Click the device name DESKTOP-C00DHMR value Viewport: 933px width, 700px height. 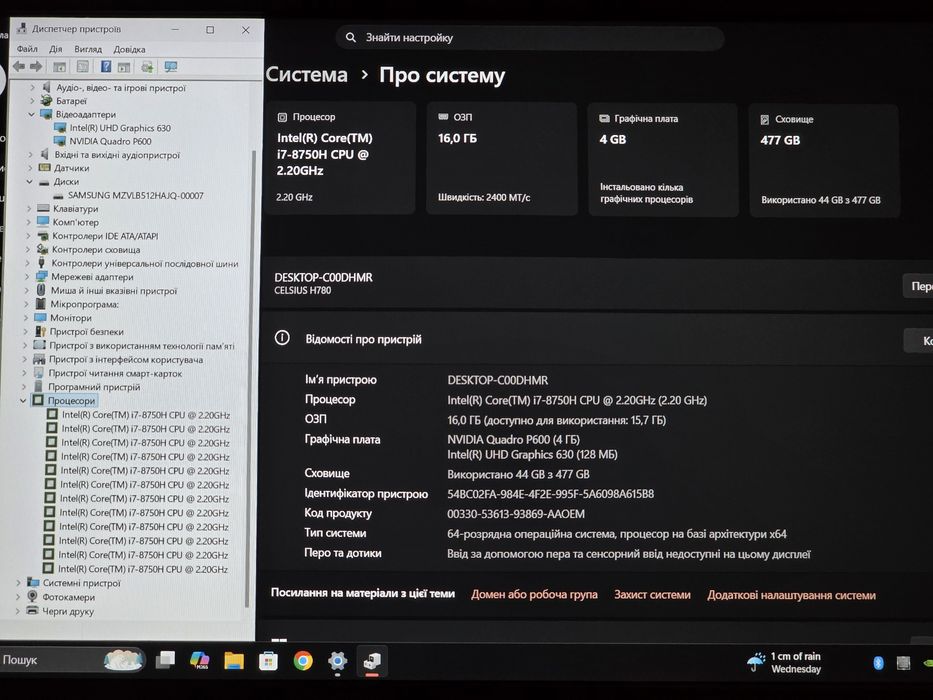coord(497,380)
